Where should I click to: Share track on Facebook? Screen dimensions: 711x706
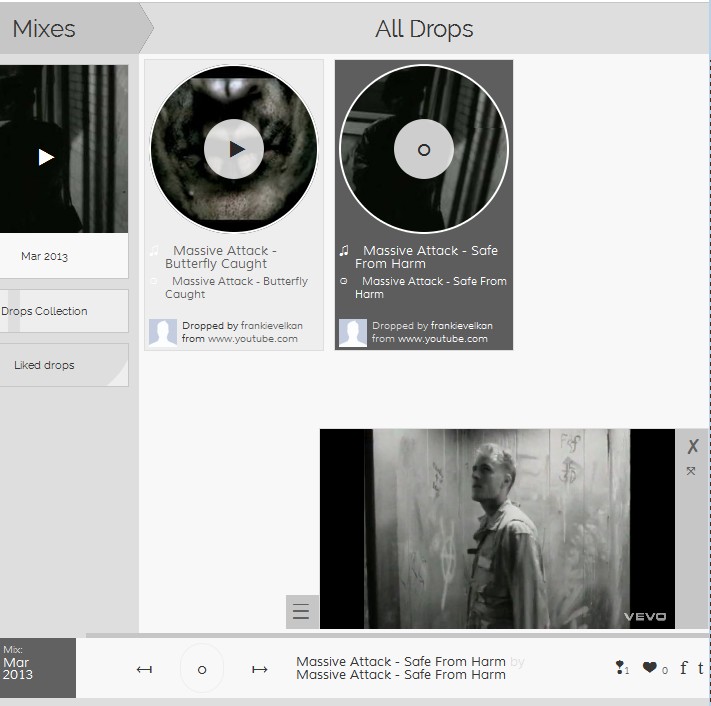click(x=683, y=667)
